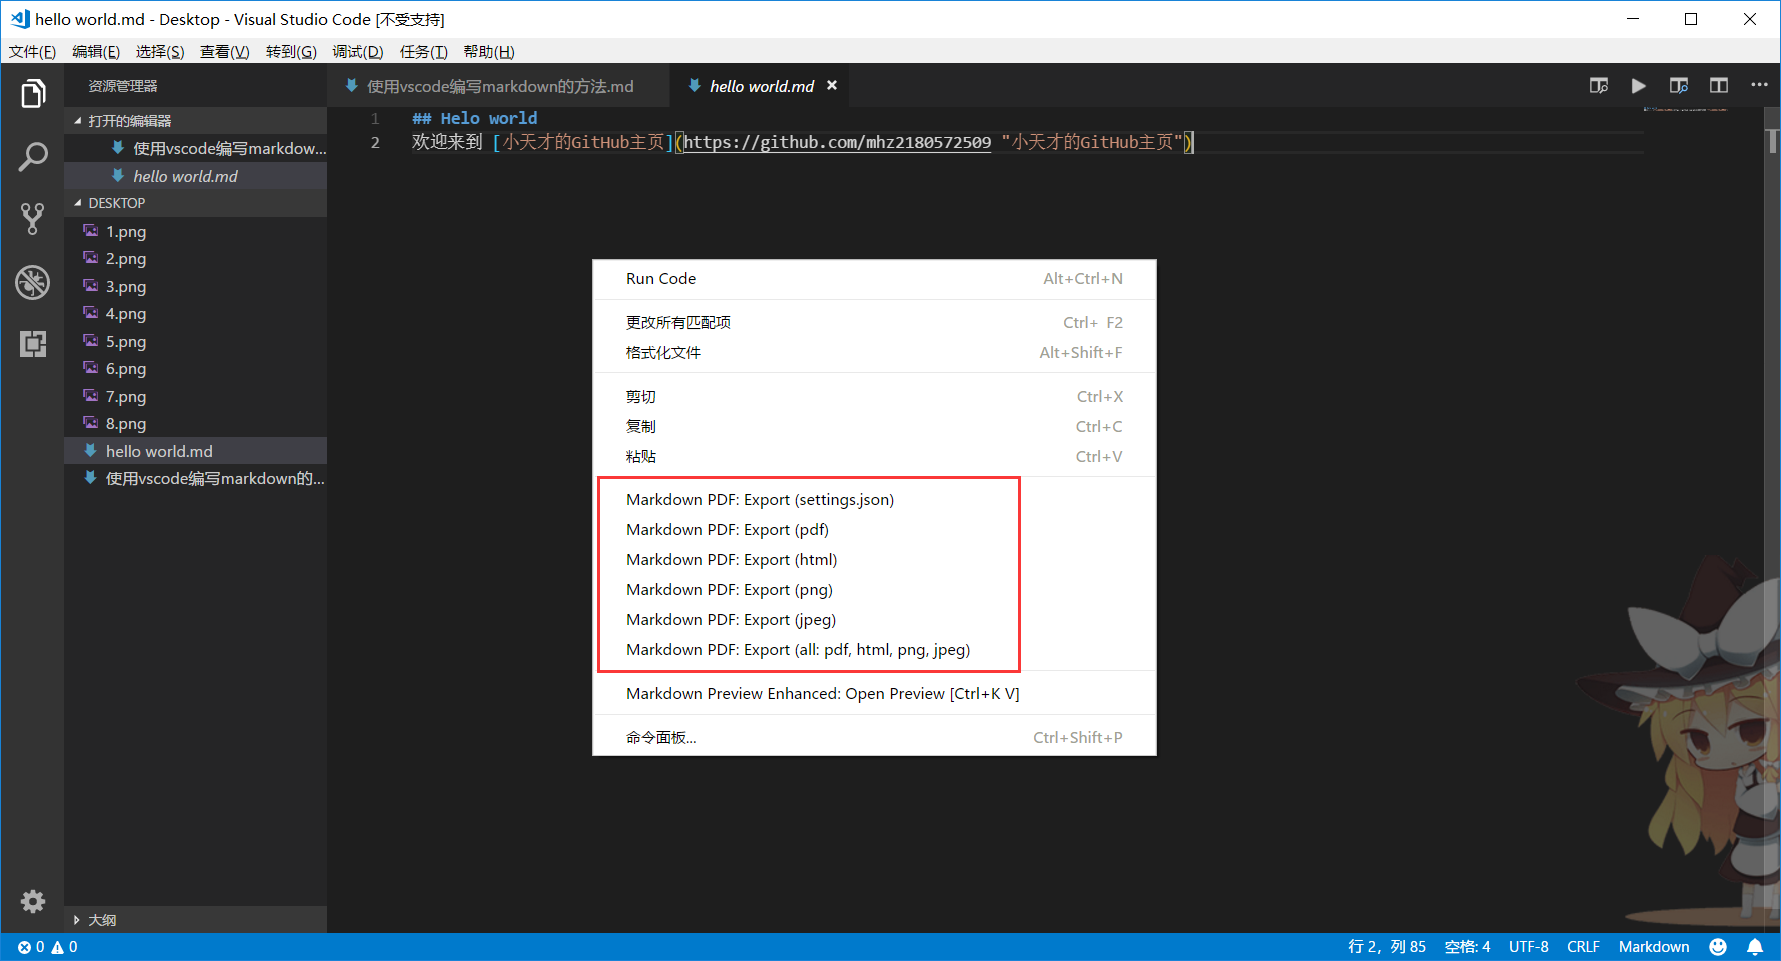Open 2.png in the file explorer
The image size is (1781, 961).
(x=195, y=259)
